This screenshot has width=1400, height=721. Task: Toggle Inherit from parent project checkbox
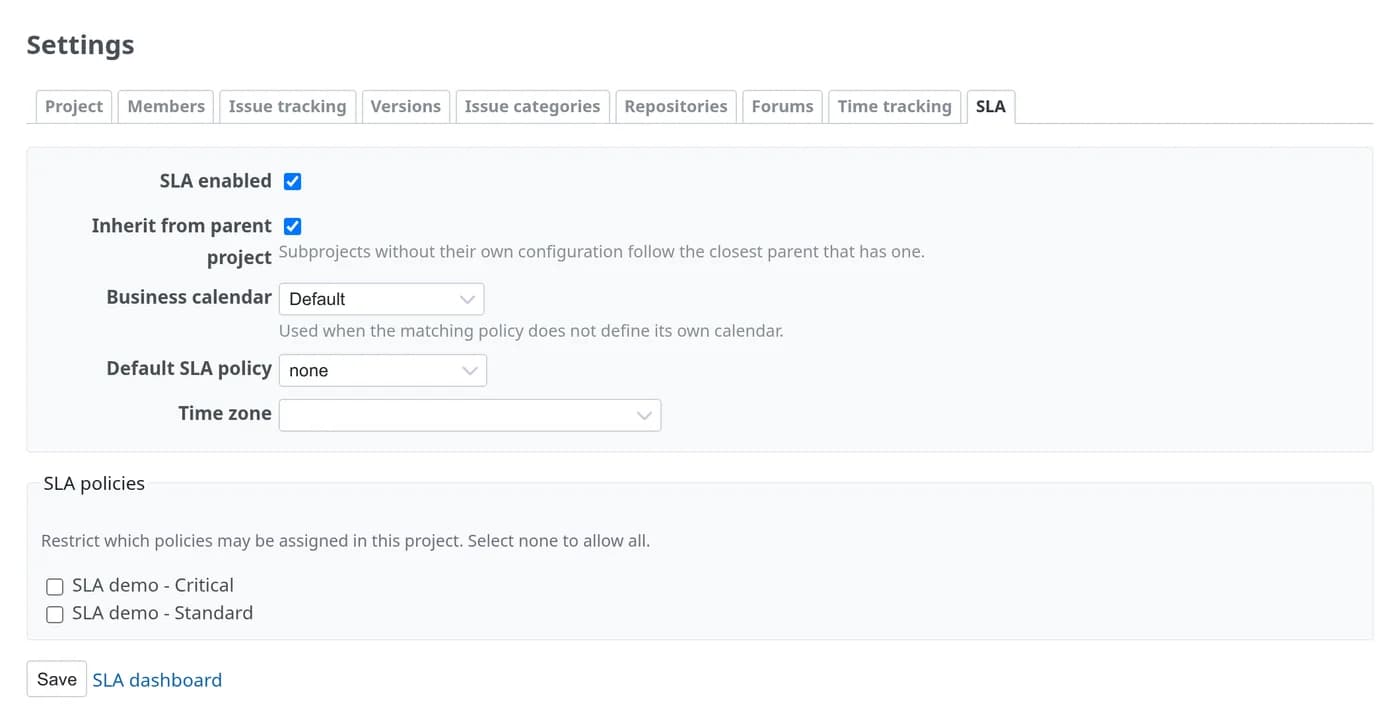[x=292, y=226]
